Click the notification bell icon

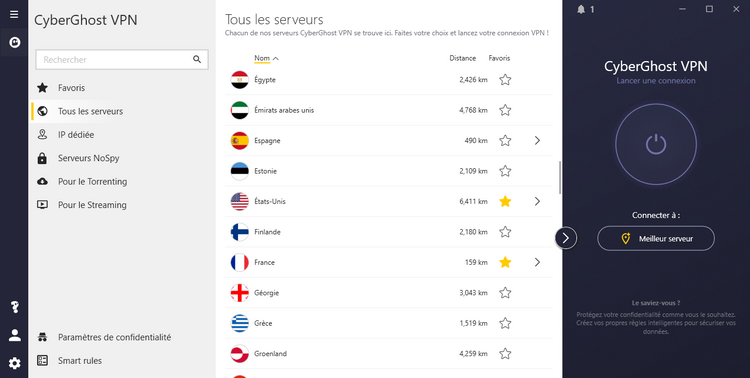pyautogui.click(x=581, y=9)
